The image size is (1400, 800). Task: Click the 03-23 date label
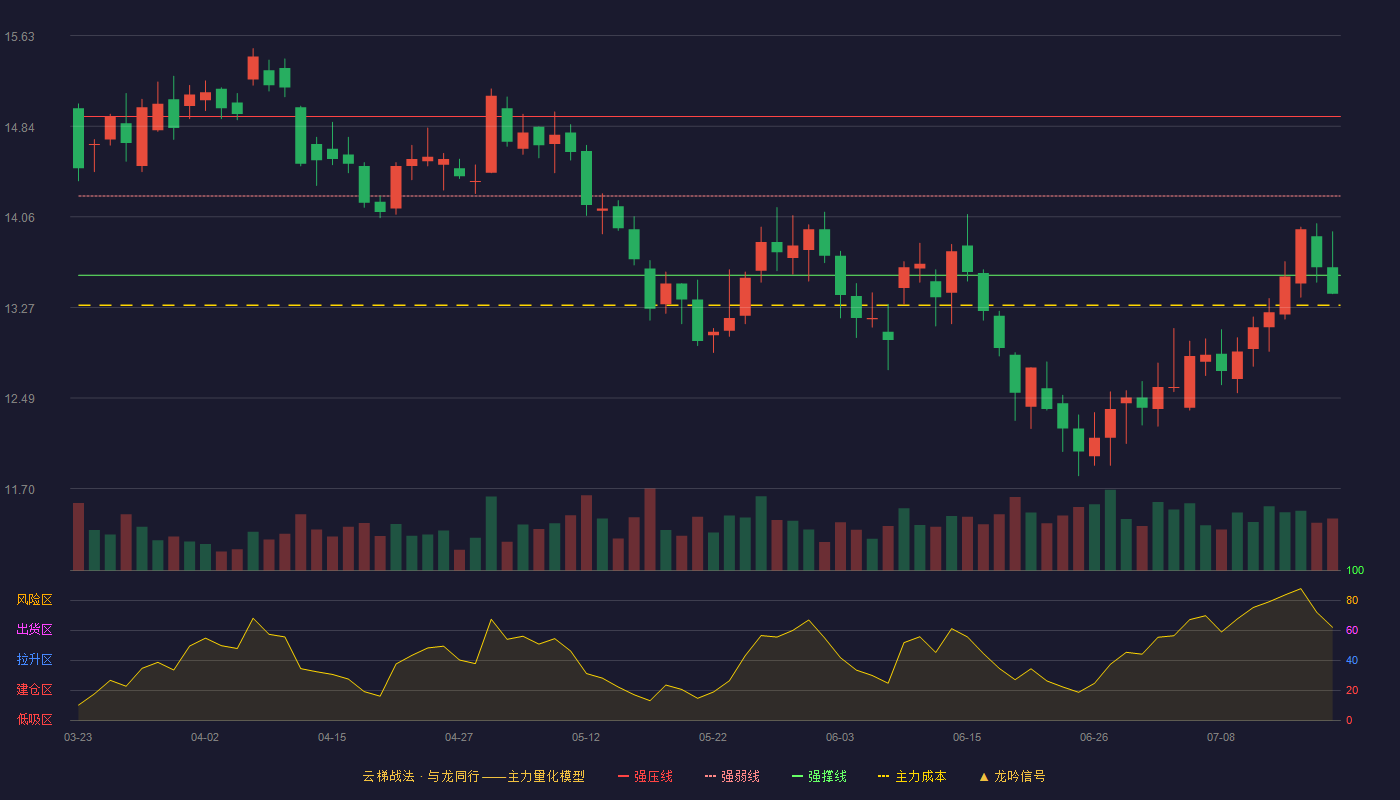[x=78, y=737]
